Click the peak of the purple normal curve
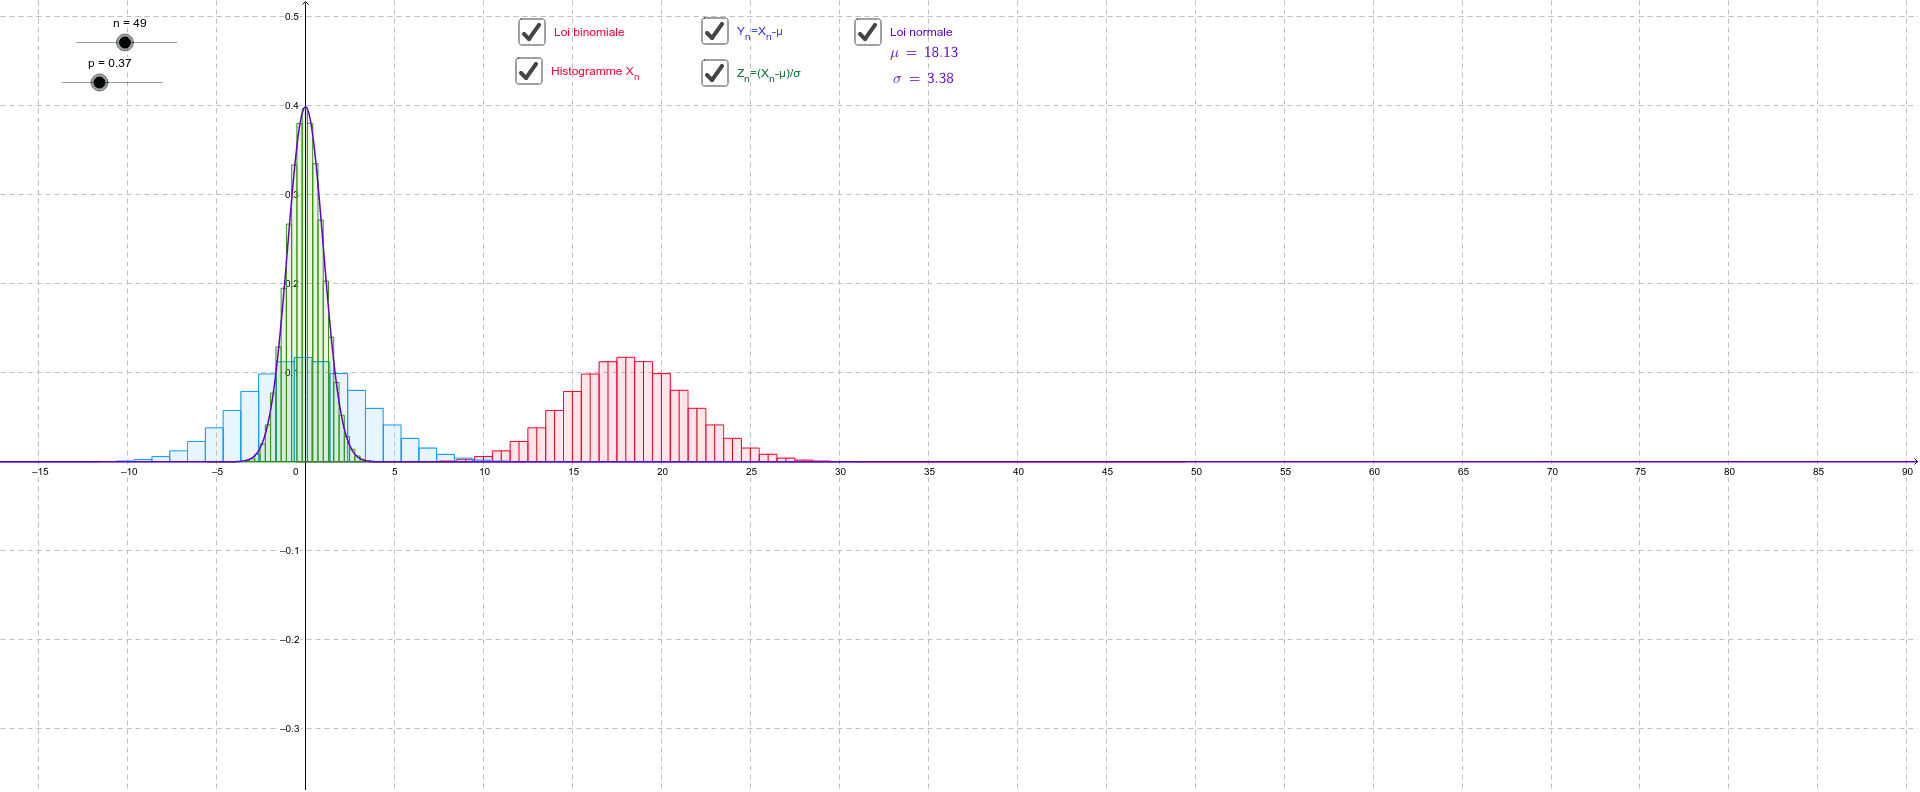The width and height of the screenshot is (1920, 792). tap(305, 107)
